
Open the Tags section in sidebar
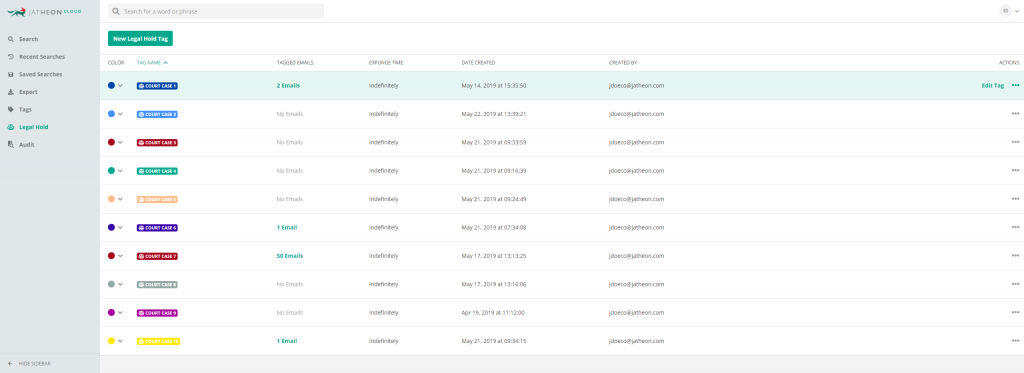pos(25,109)
